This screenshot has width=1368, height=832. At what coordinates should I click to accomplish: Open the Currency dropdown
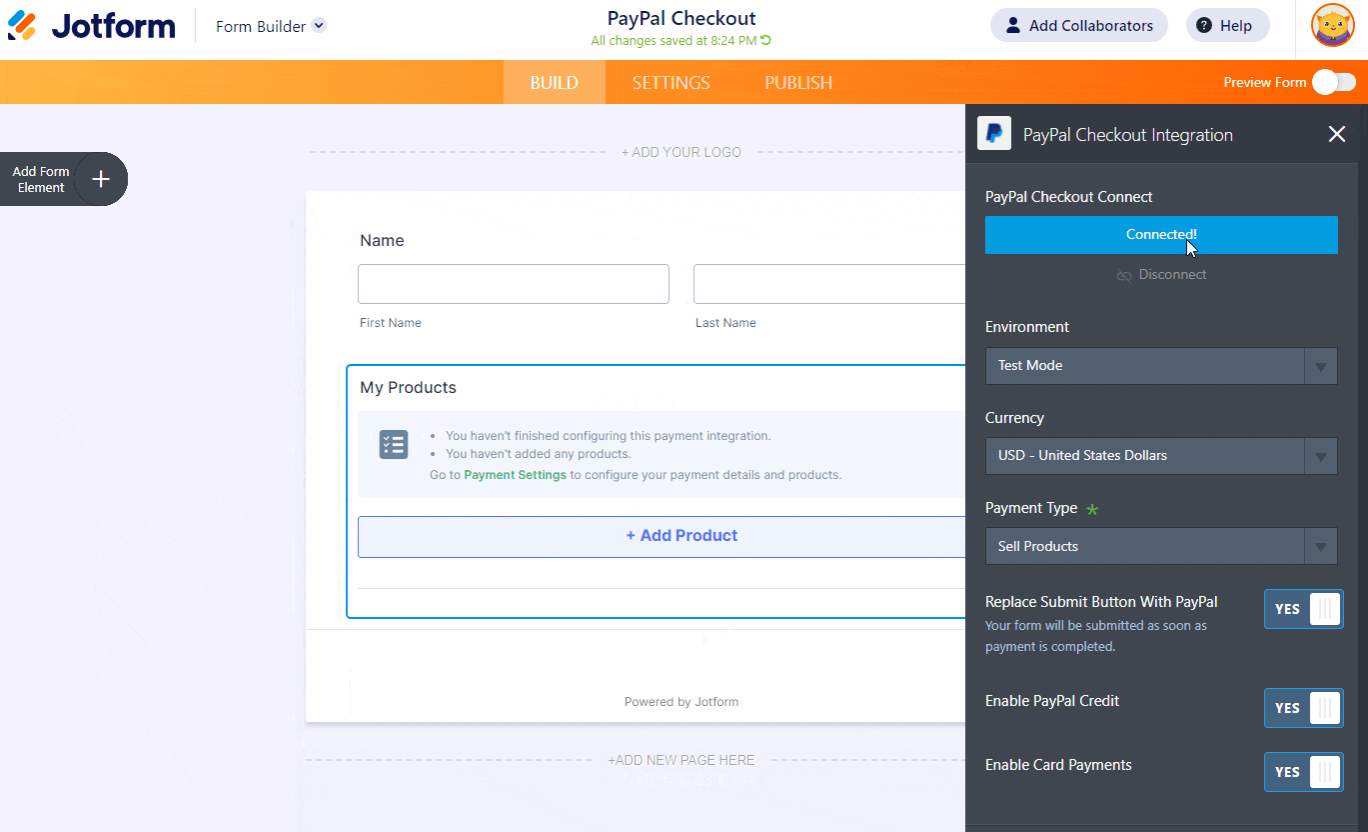pos(1161,456)
